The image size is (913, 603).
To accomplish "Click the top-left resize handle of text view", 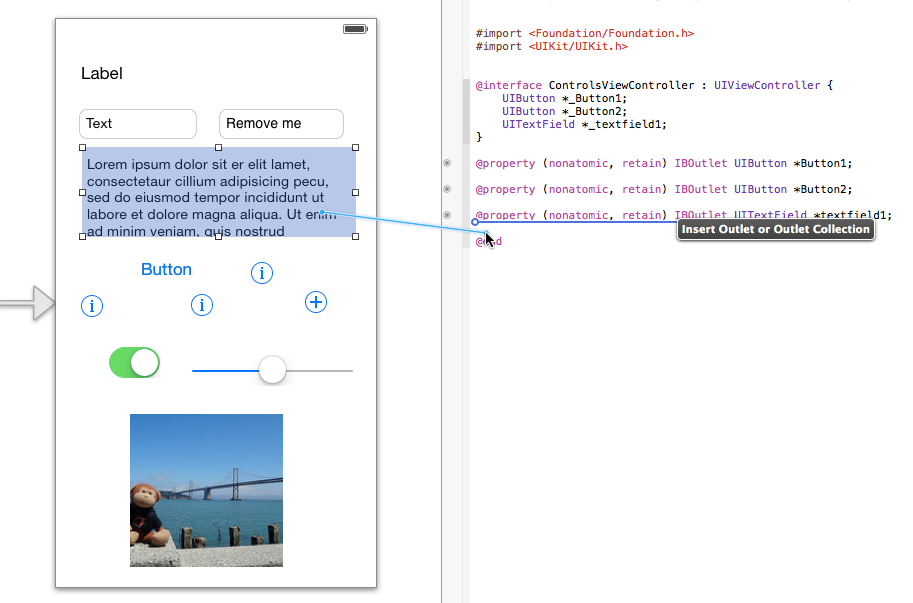I will click(82, 148).
